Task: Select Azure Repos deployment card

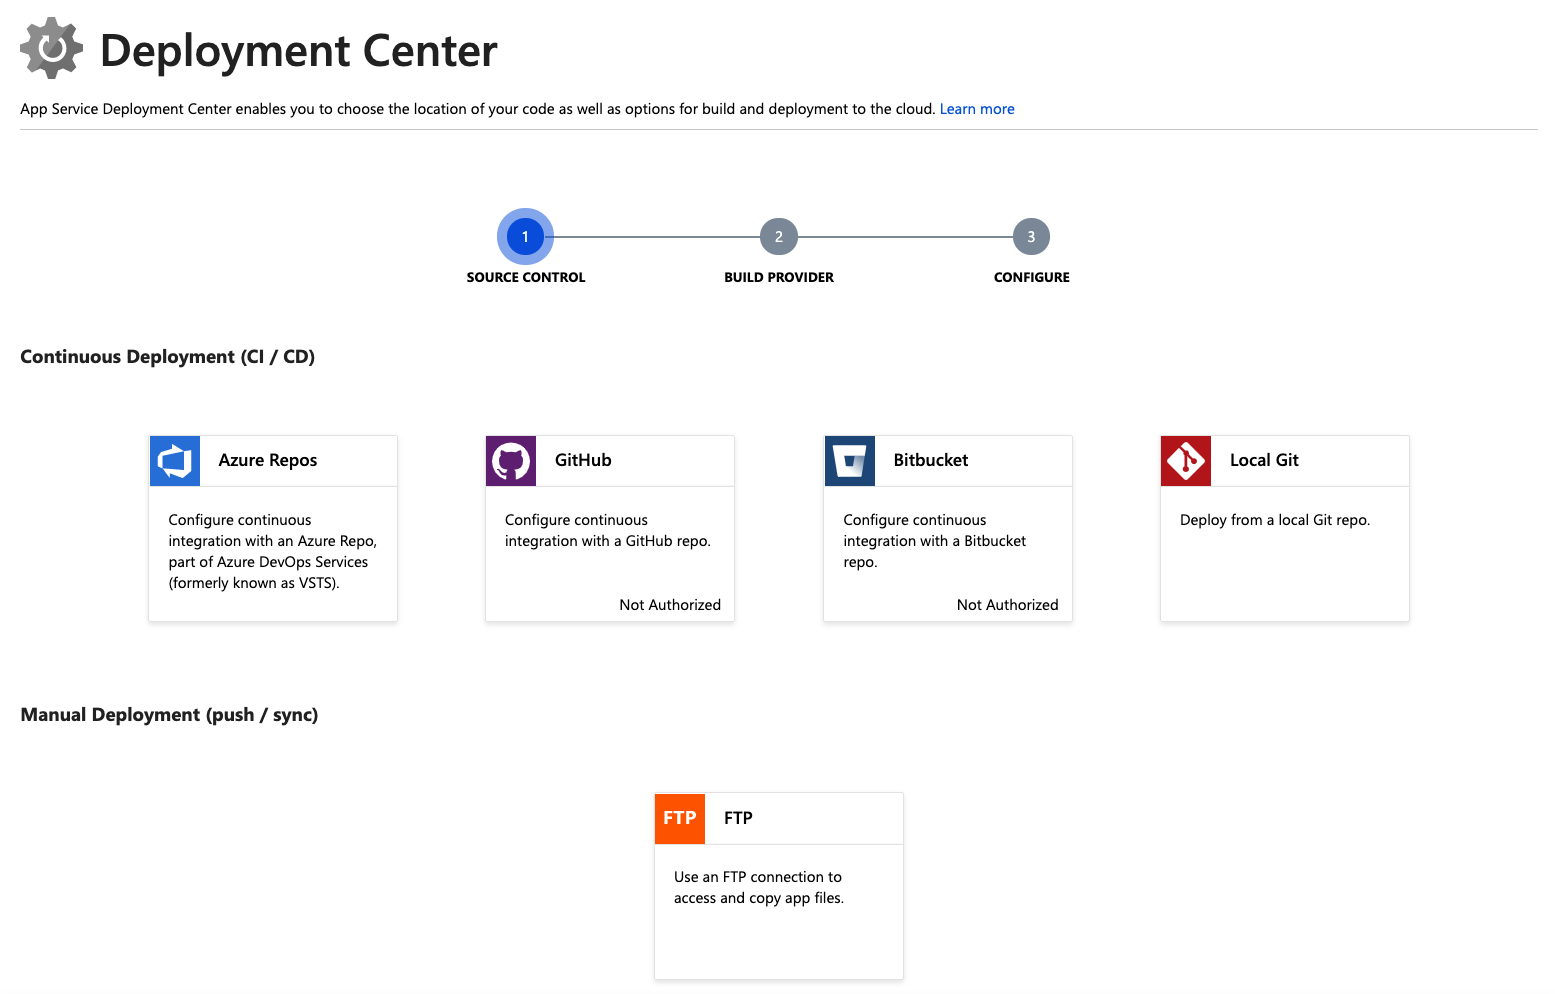Action: 272,529
